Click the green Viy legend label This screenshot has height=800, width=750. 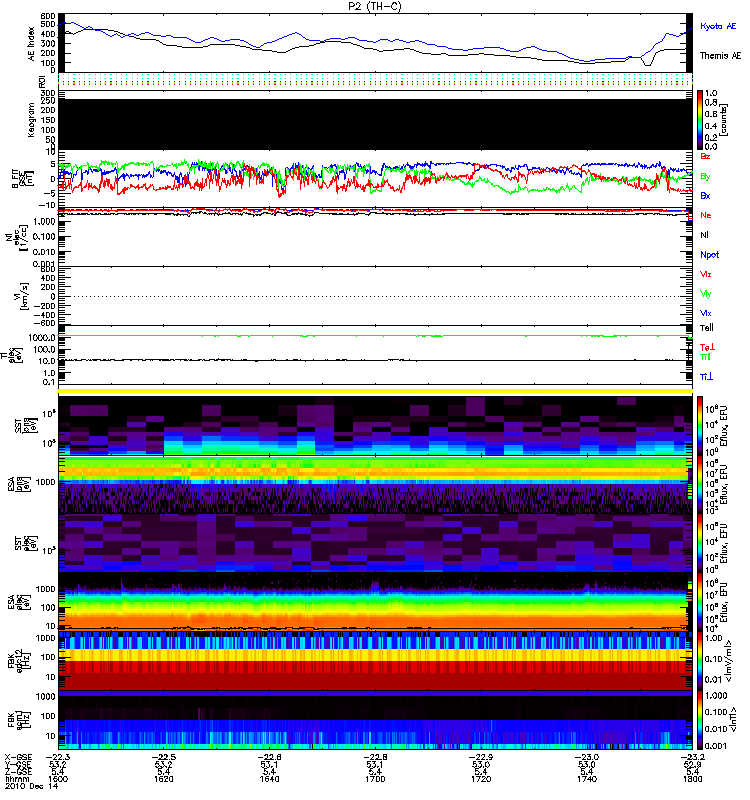pyautogui.click(x=706, y=294)
